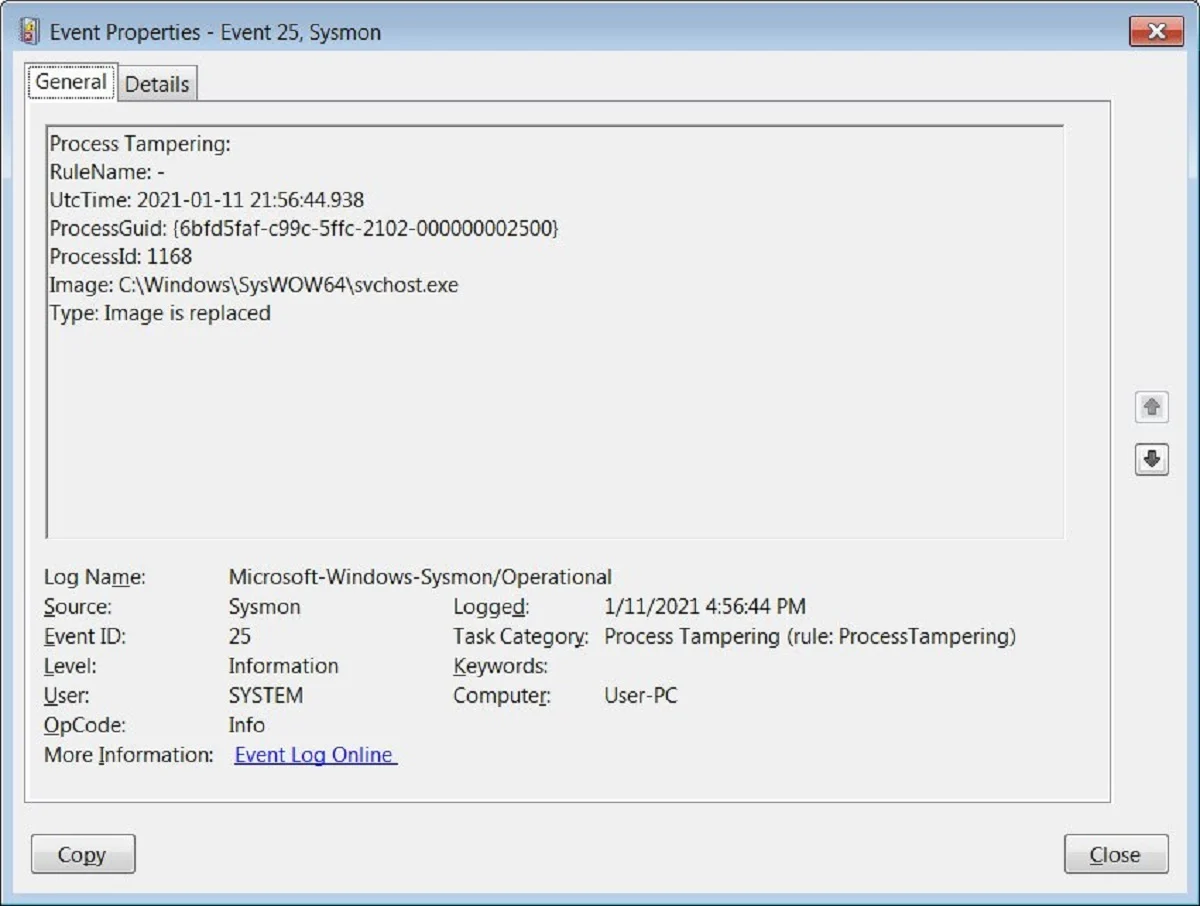Click the 'More Information:' label
Viewport: 1200px width, 906px height.
tap(129, 755)
